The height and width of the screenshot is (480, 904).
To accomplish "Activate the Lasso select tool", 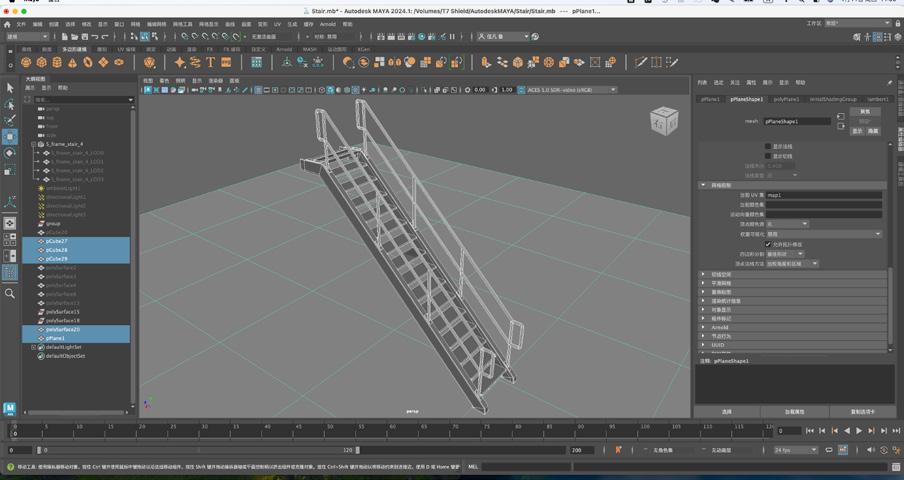I will [x=10, y=104].
